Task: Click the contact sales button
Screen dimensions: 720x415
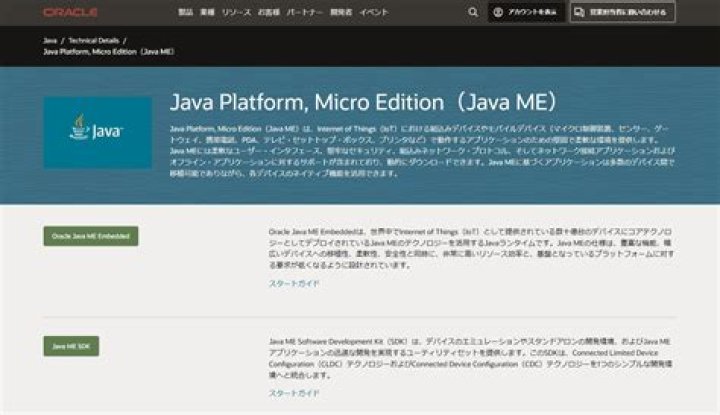Action: [x=622, y=12]
